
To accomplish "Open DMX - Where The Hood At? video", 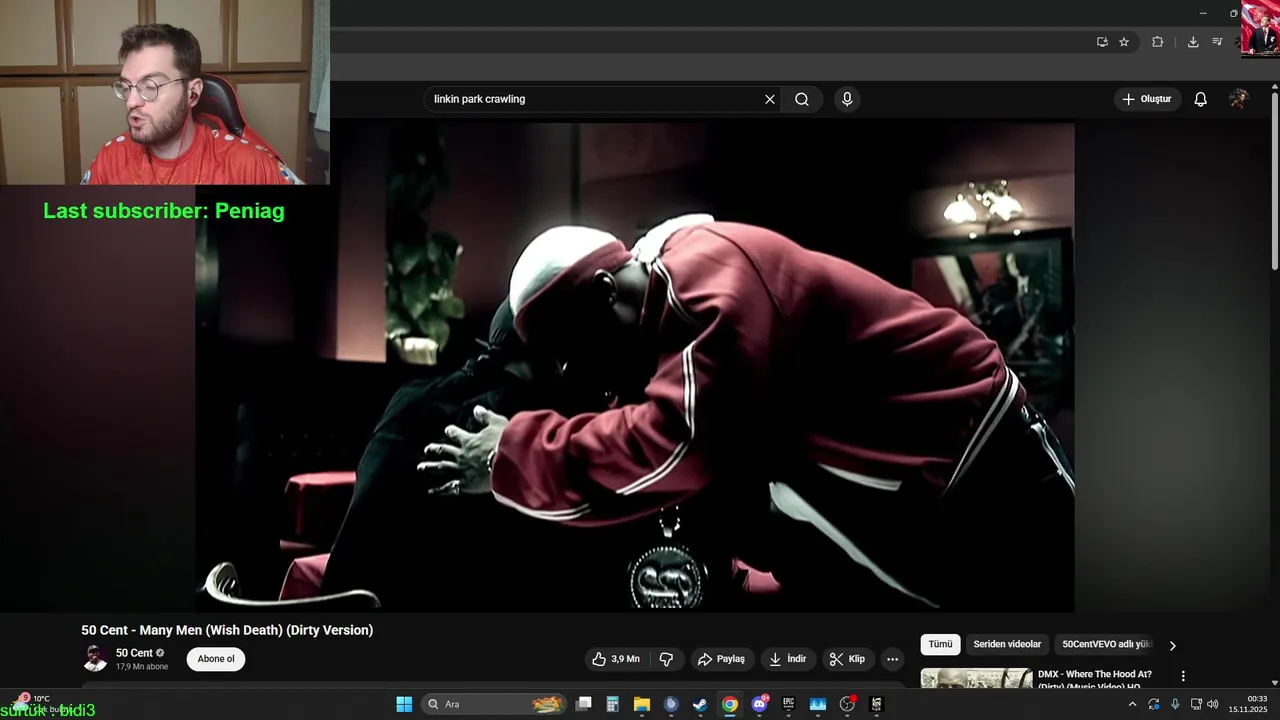I will 1095,680.
